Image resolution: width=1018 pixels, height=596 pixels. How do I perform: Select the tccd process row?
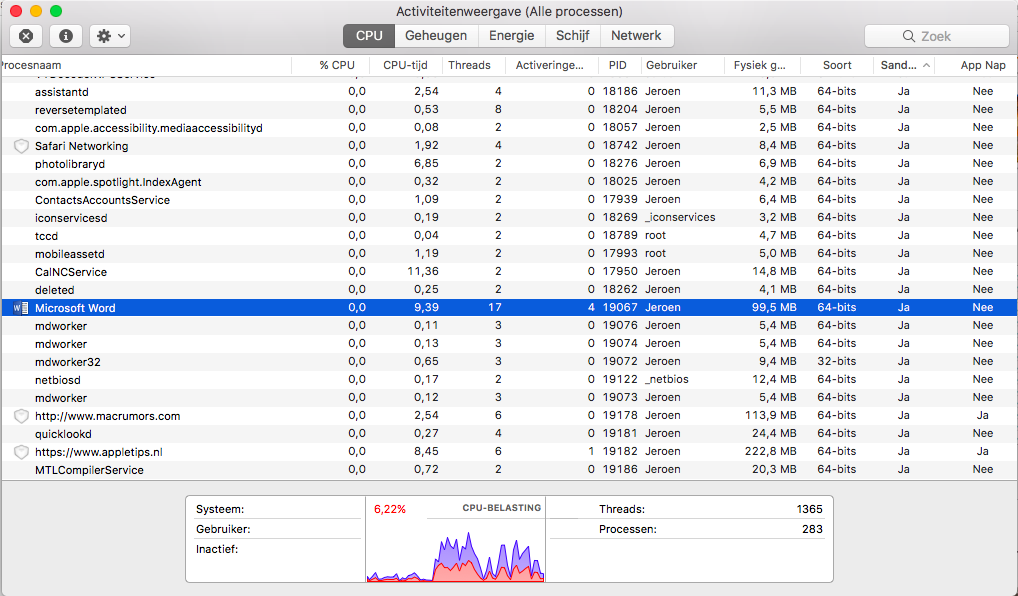[509, 236]
